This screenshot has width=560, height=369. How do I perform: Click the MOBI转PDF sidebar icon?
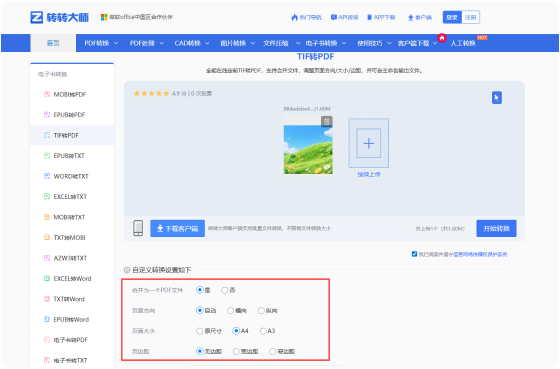click(47, 94)
